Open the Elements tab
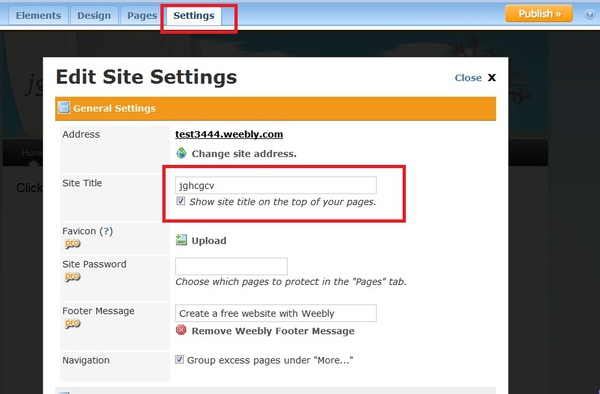 (38, 15)
